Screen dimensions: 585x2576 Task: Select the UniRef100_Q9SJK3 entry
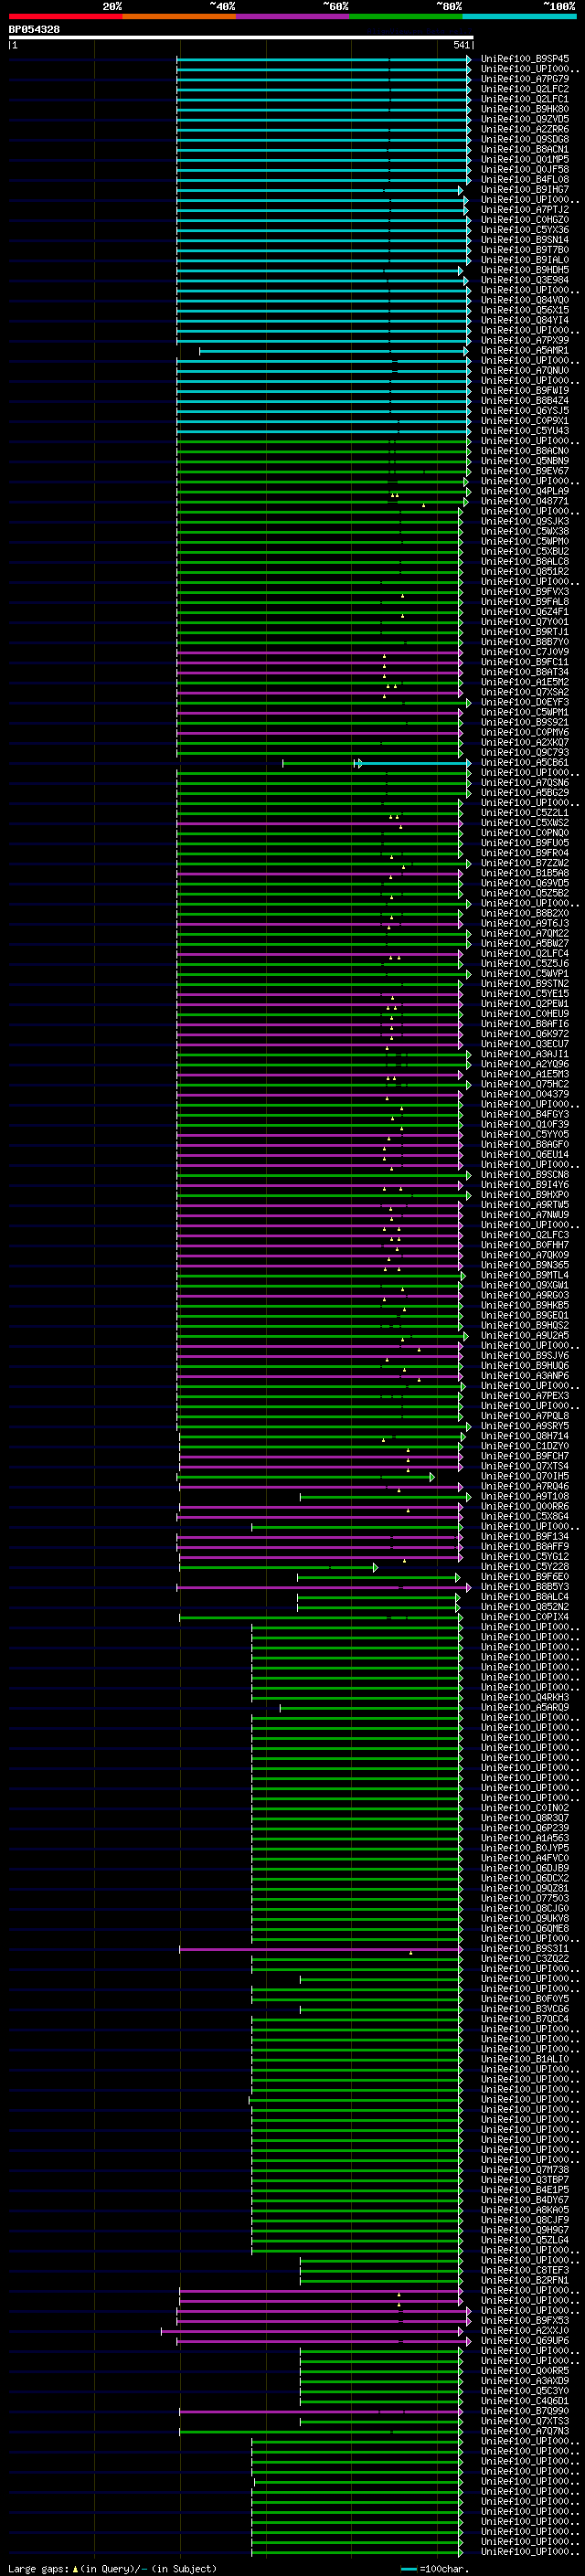(525, 521)
